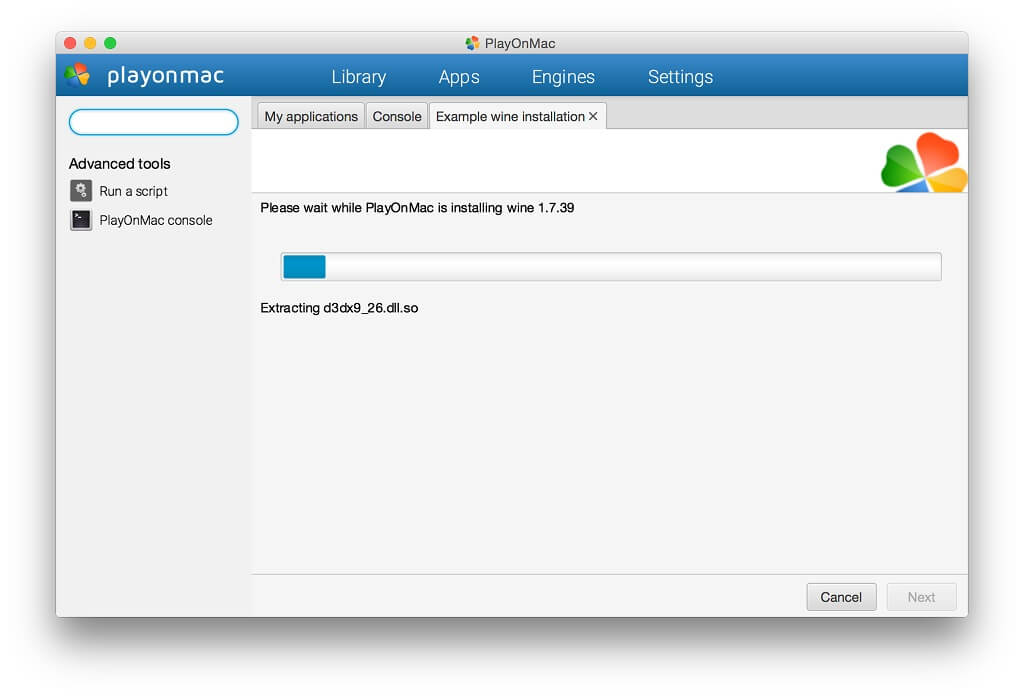Focus the sidebar search field

(153, 122)
